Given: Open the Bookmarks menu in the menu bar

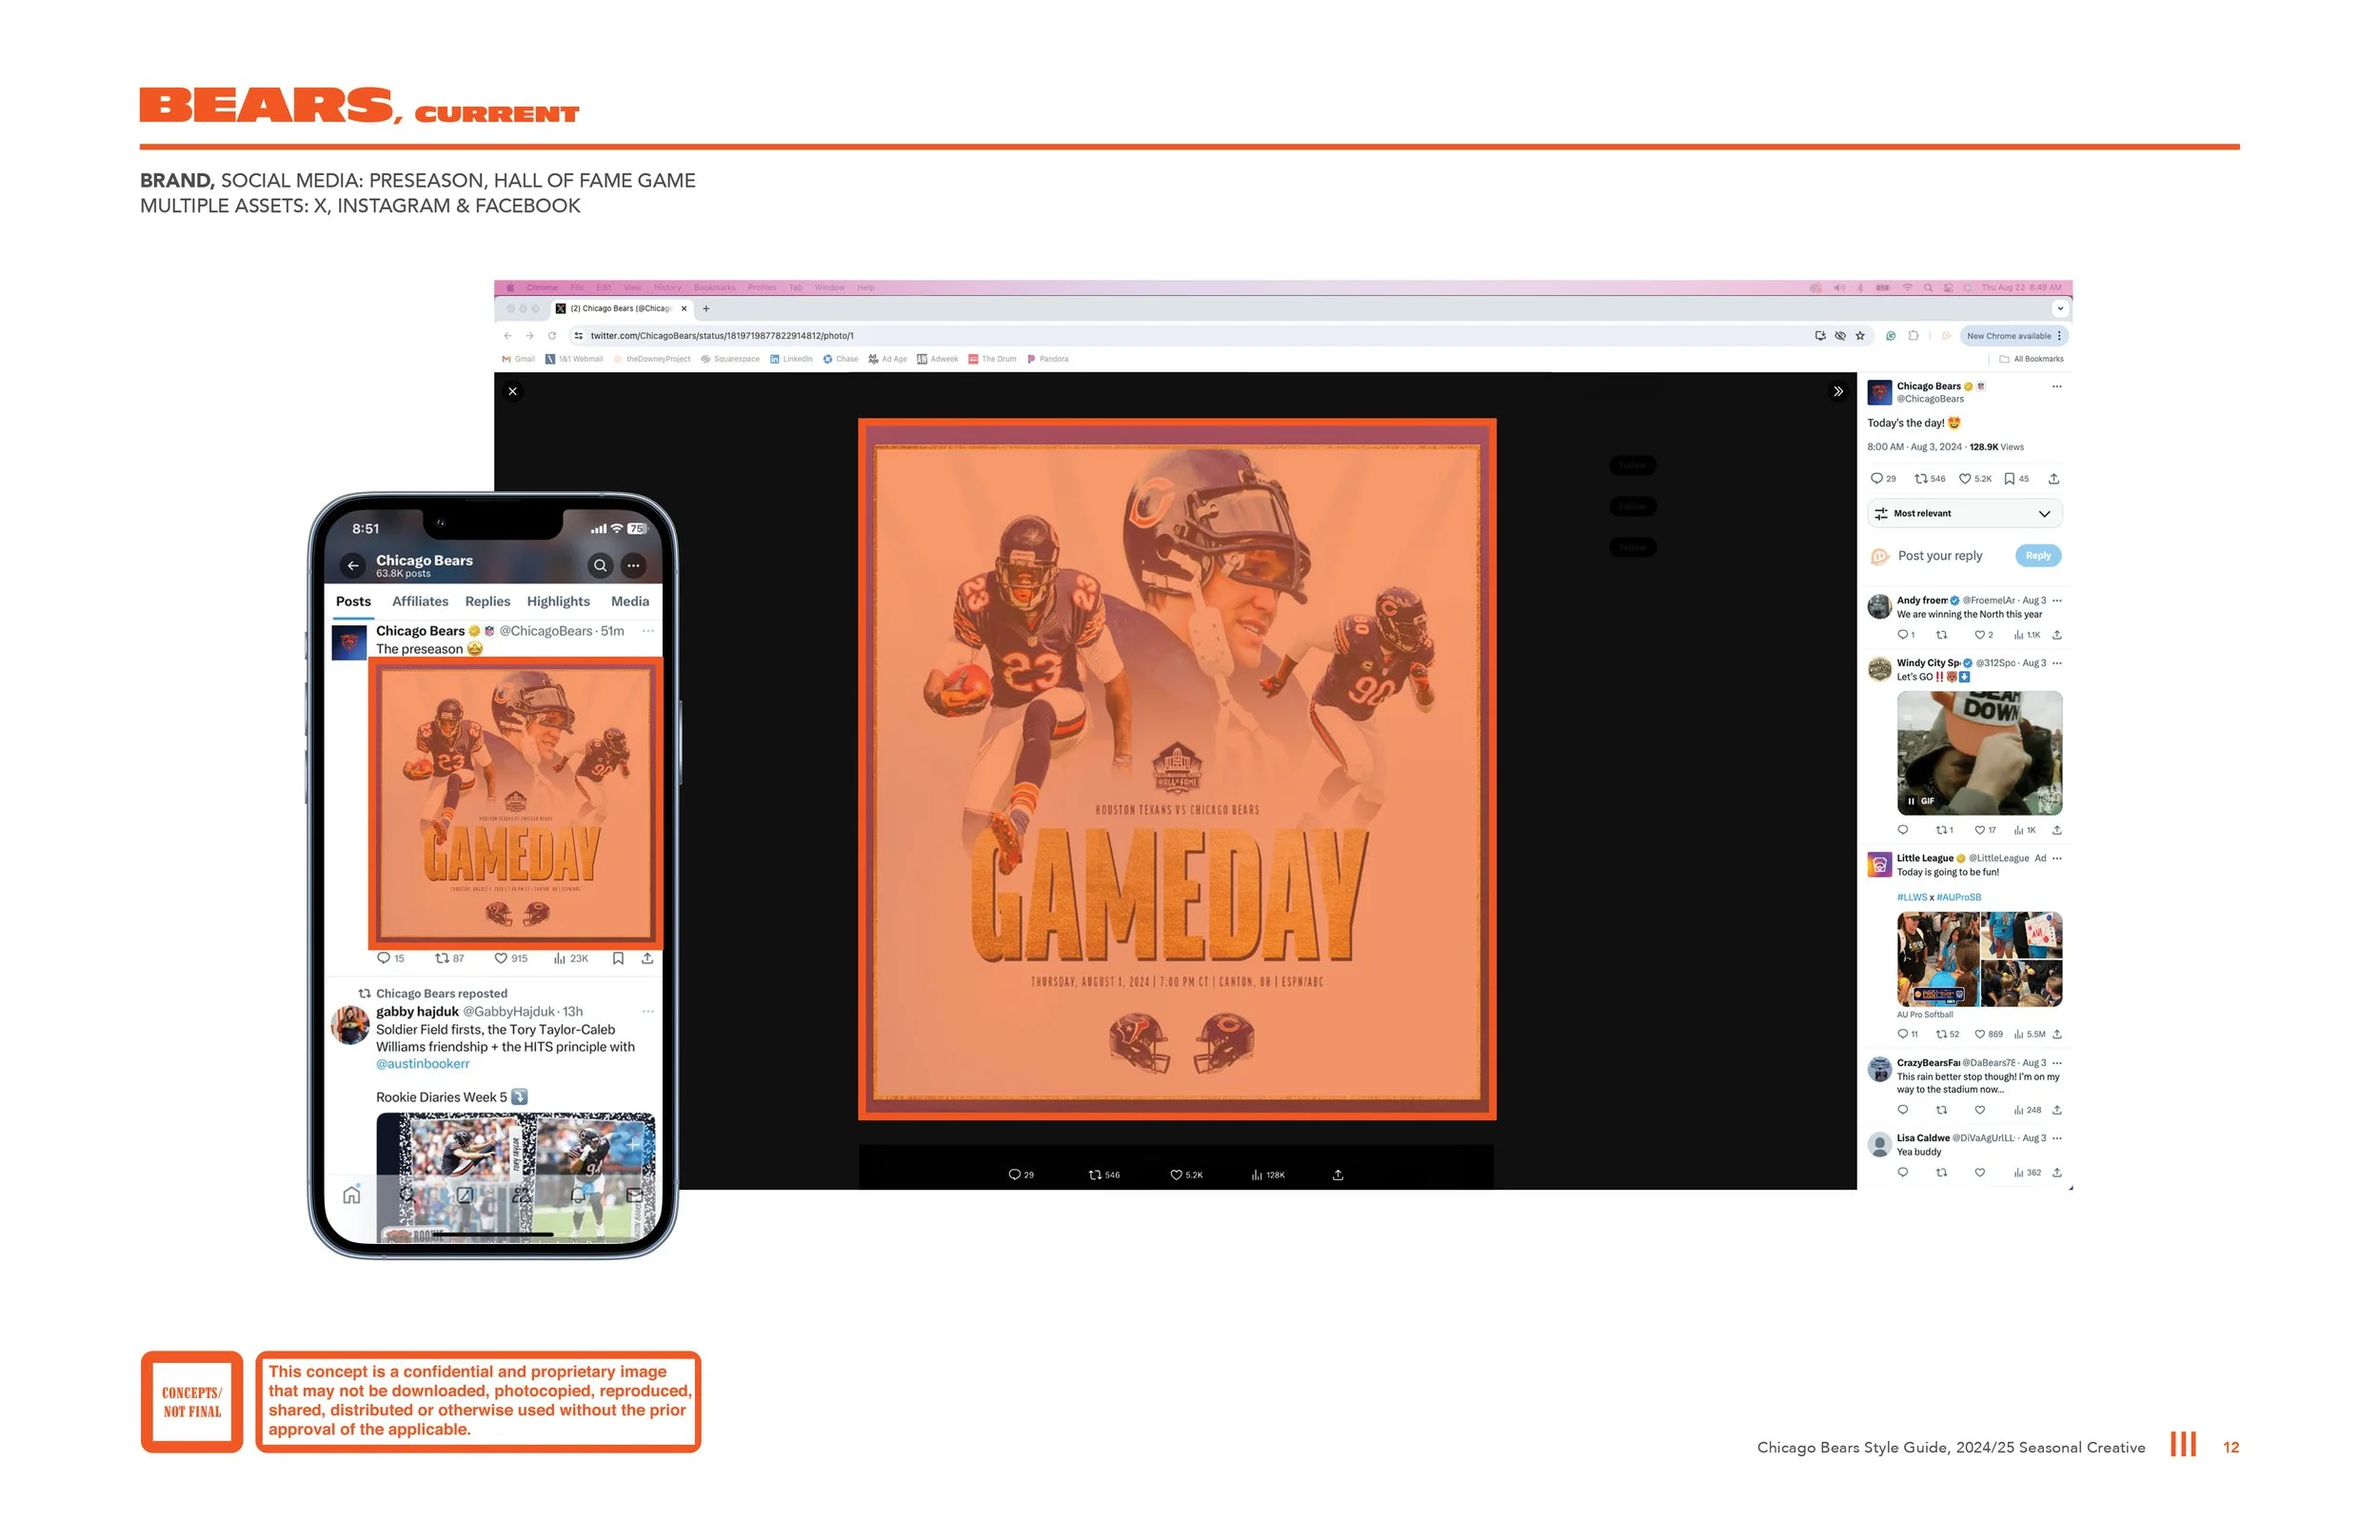Looking at the screenshot, I should click(714, 288).
